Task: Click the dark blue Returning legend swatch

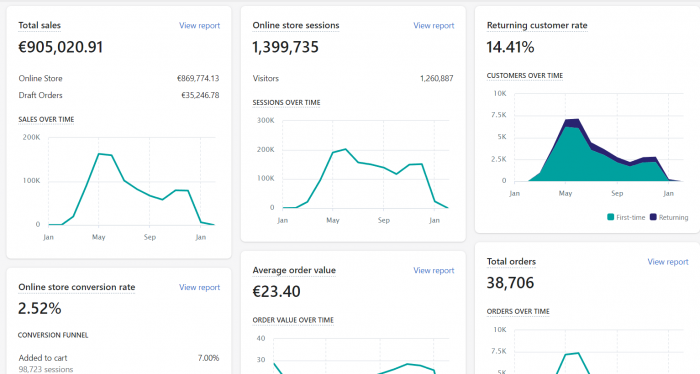Action: coord(653,217)
